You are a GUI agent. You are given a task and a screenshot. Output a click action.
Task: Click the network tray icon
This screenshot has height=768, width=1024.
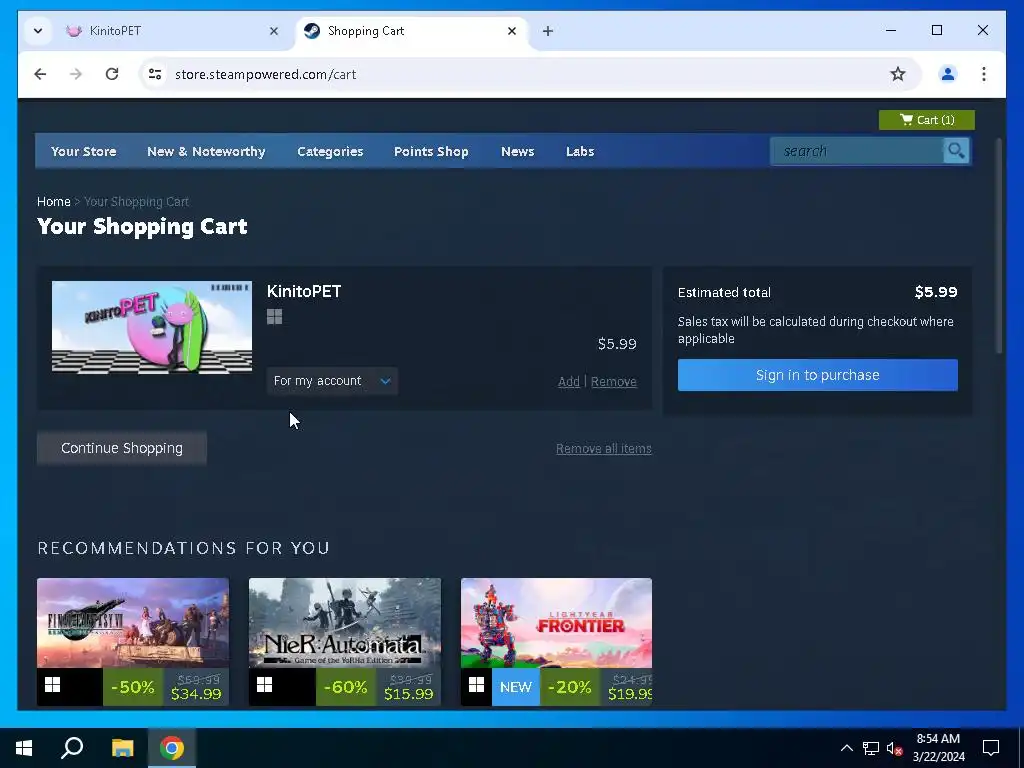point(871,748)
